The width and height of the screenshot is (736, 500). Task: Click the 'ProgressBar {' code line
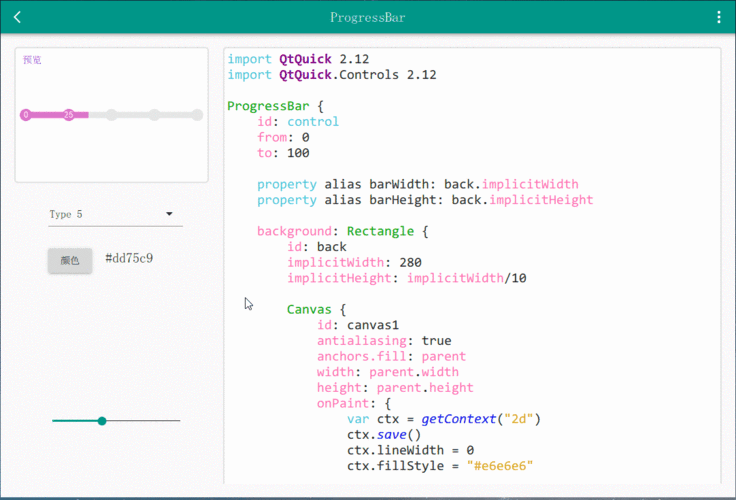275,106
